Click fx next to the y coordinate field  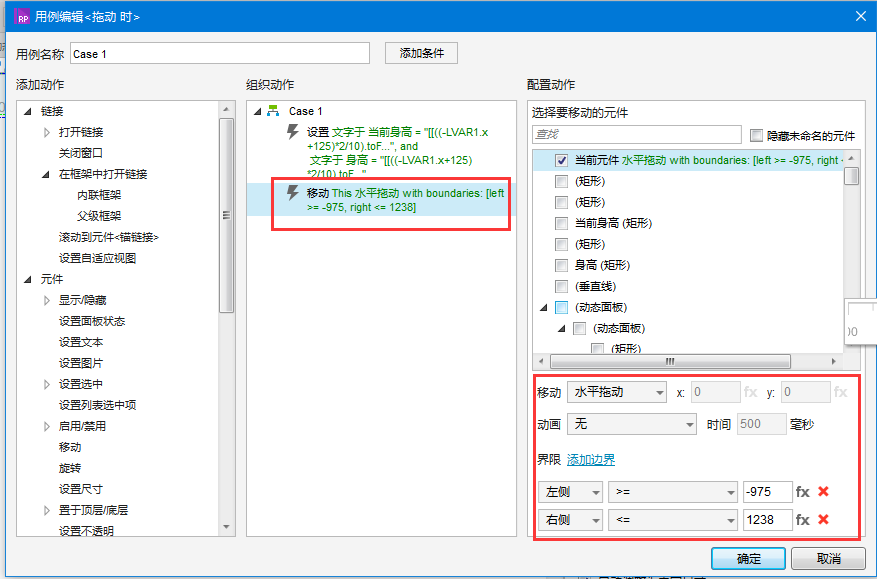(845, 392)
